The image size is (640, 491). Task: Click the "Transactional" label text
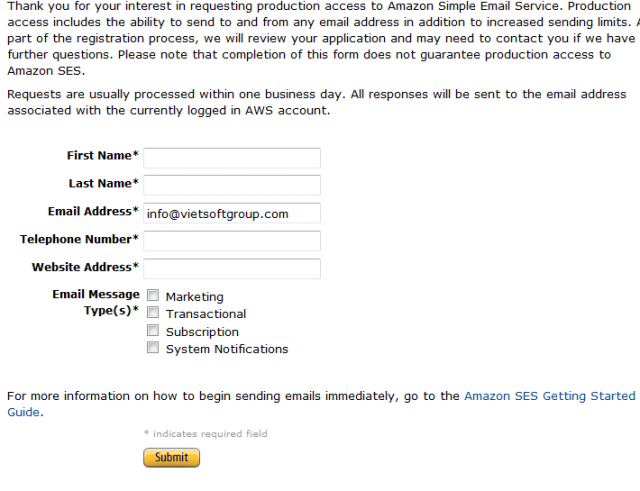coord(206,314)
